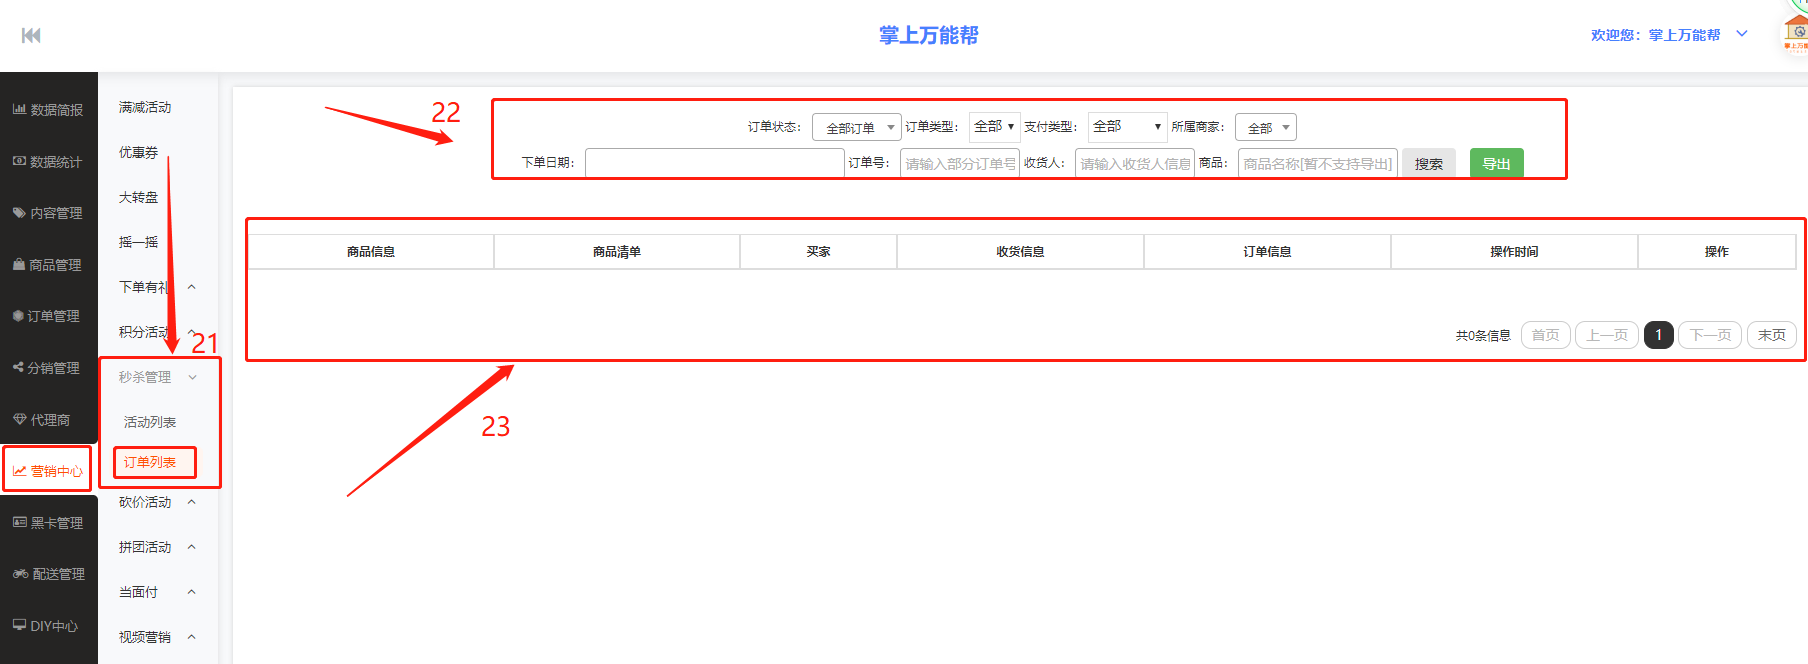Click the DIY中心 monitor icon
This screenshot has height=664, width=1808.
19,625
